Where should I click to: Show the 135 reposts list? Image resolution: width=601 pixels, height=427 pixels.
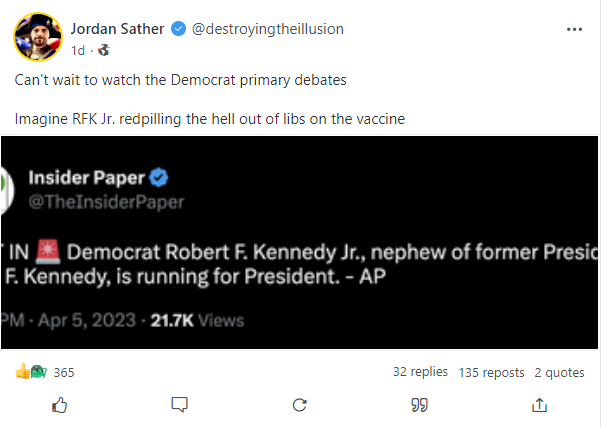coord(491,372)
